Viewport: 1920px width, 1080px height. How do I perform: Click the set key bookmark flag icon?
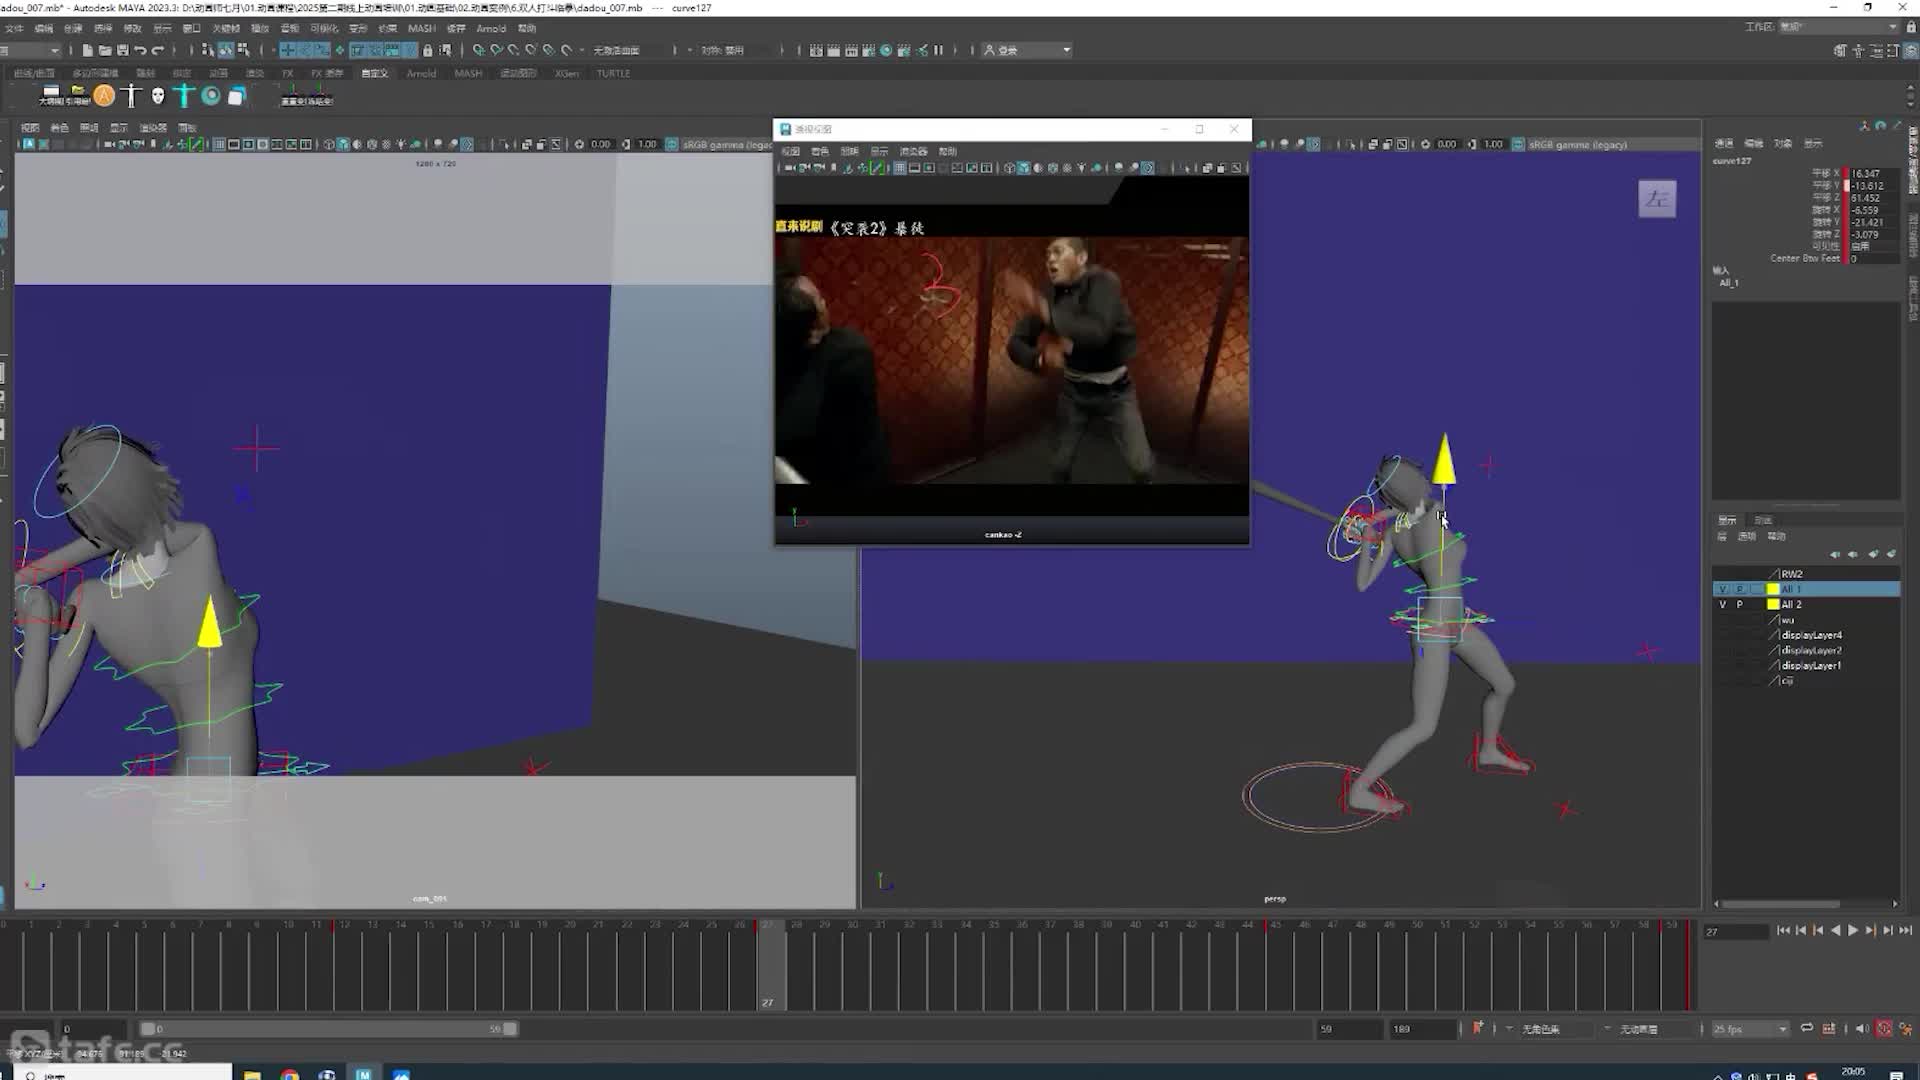[x=1477, y=1028]
